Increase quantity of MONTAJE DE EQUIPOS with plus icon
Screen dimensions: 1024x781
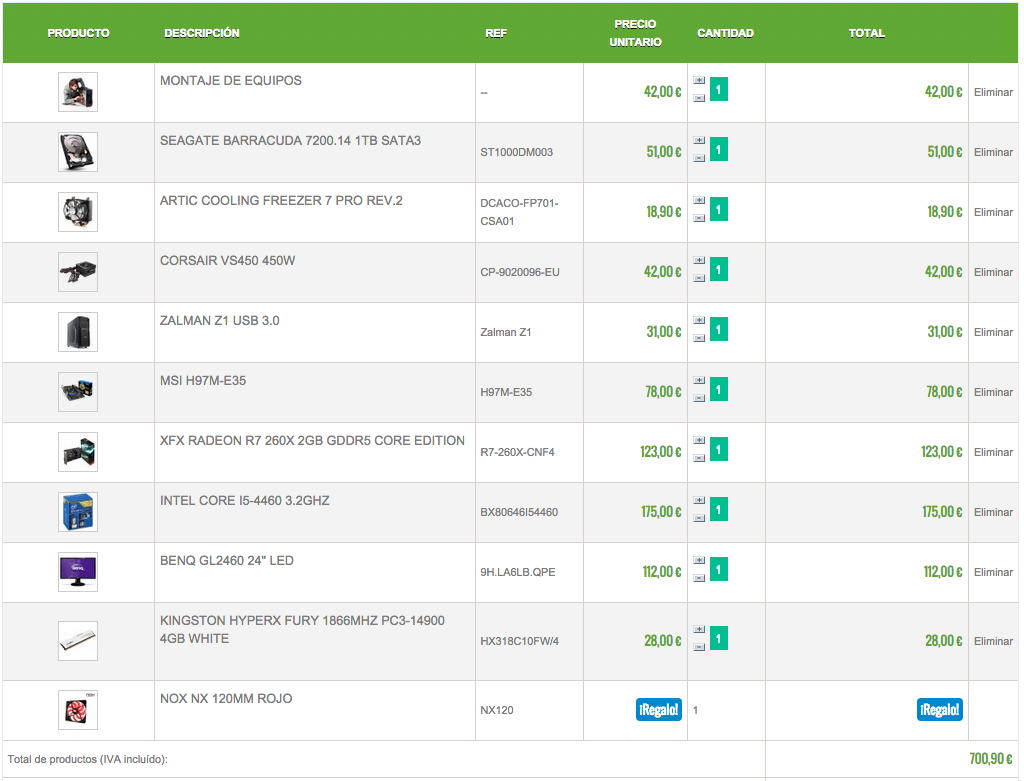pos(699,81)
